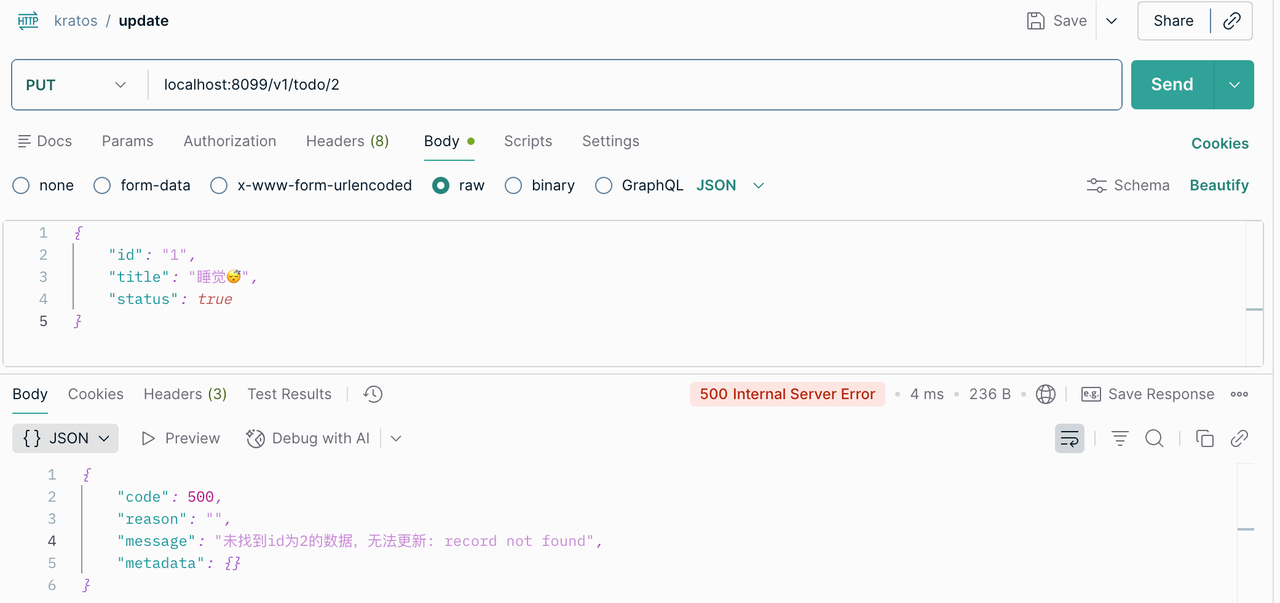Open the response Cookies tab
This screenshot has height=603, width=1280.
[x=96, y=394]
